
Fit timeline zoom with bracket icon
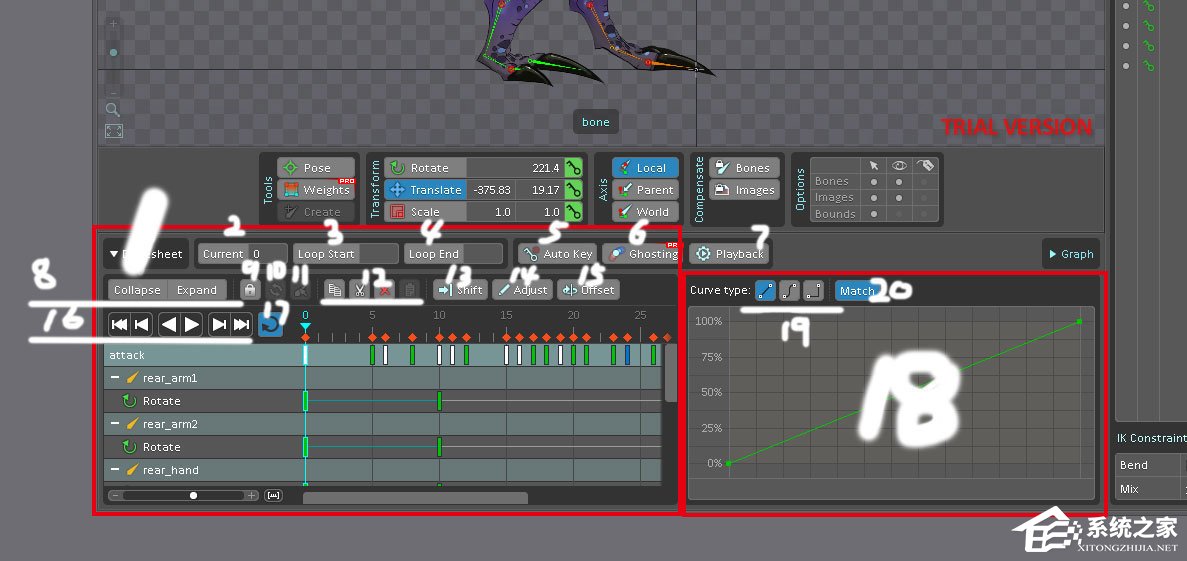point(273,495)
